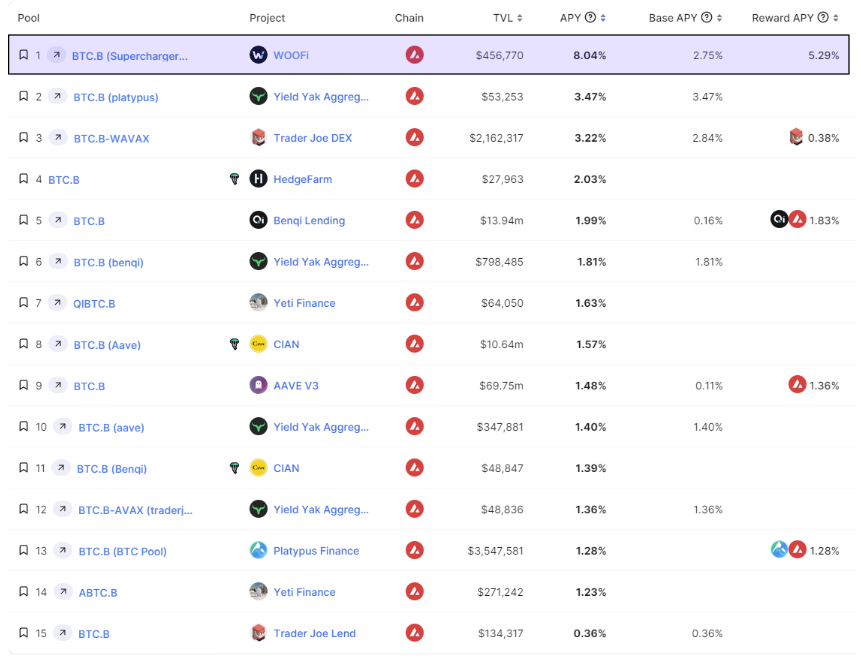Bookmark the BTC.B (Aave) CIAN pool
861x660 pixels.
[x=24, y=344]
